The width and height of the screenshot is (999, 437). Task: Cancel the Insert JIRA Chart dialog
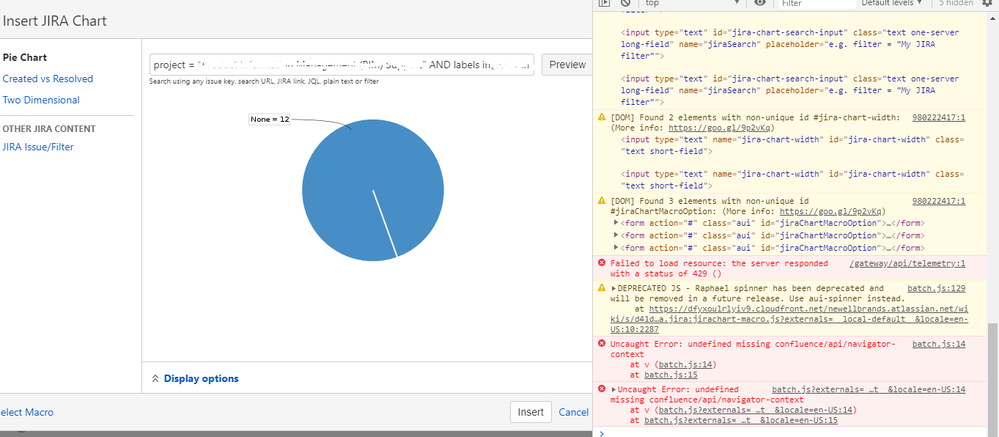pyautogui.click(x=573, y=412)
